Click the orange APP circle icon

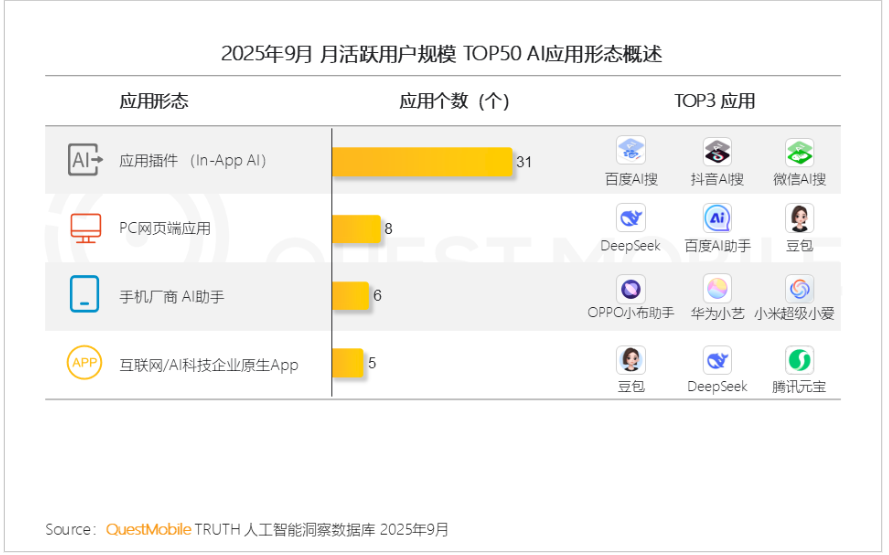(x=85, y=363)
